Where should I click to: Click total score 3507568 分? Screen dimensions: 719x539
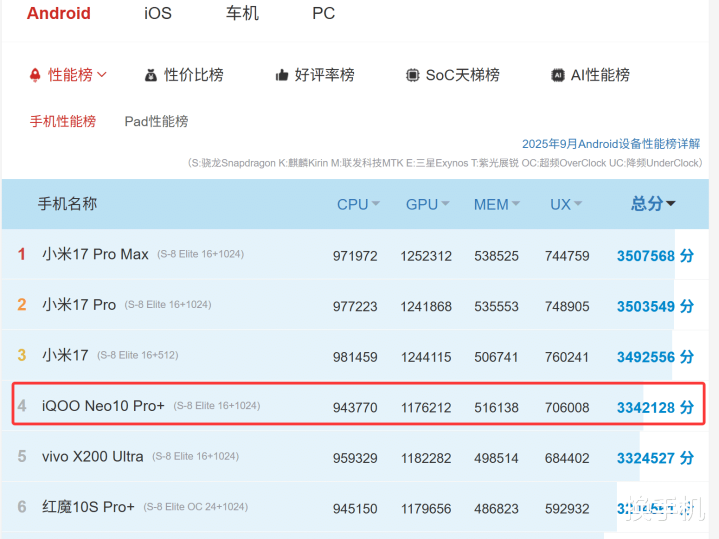coord(655,256)
